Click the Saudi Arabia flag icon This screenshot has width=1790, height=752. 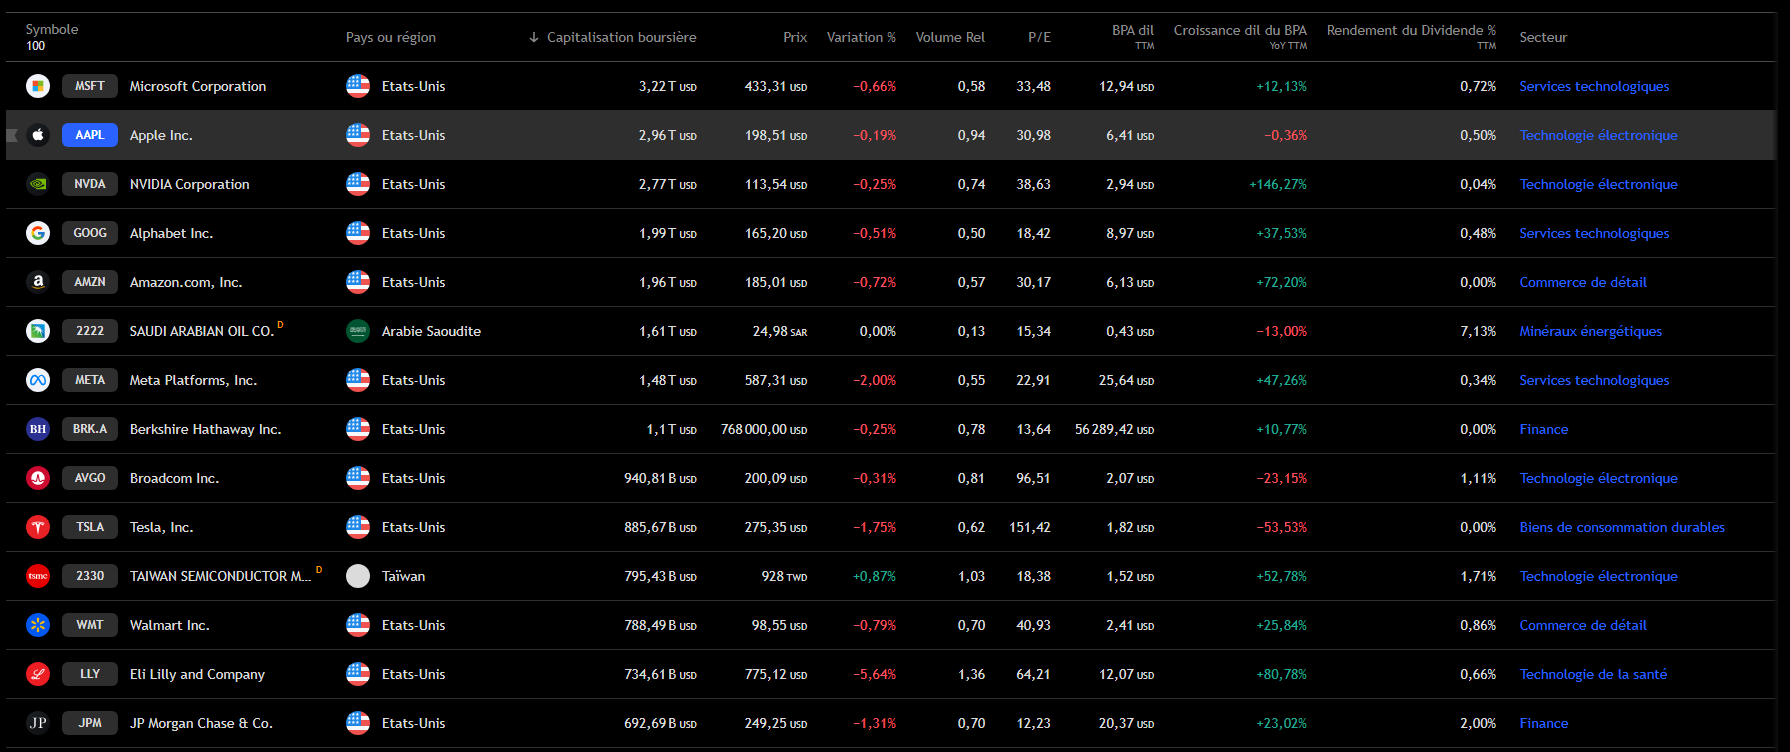coord(358,331)
